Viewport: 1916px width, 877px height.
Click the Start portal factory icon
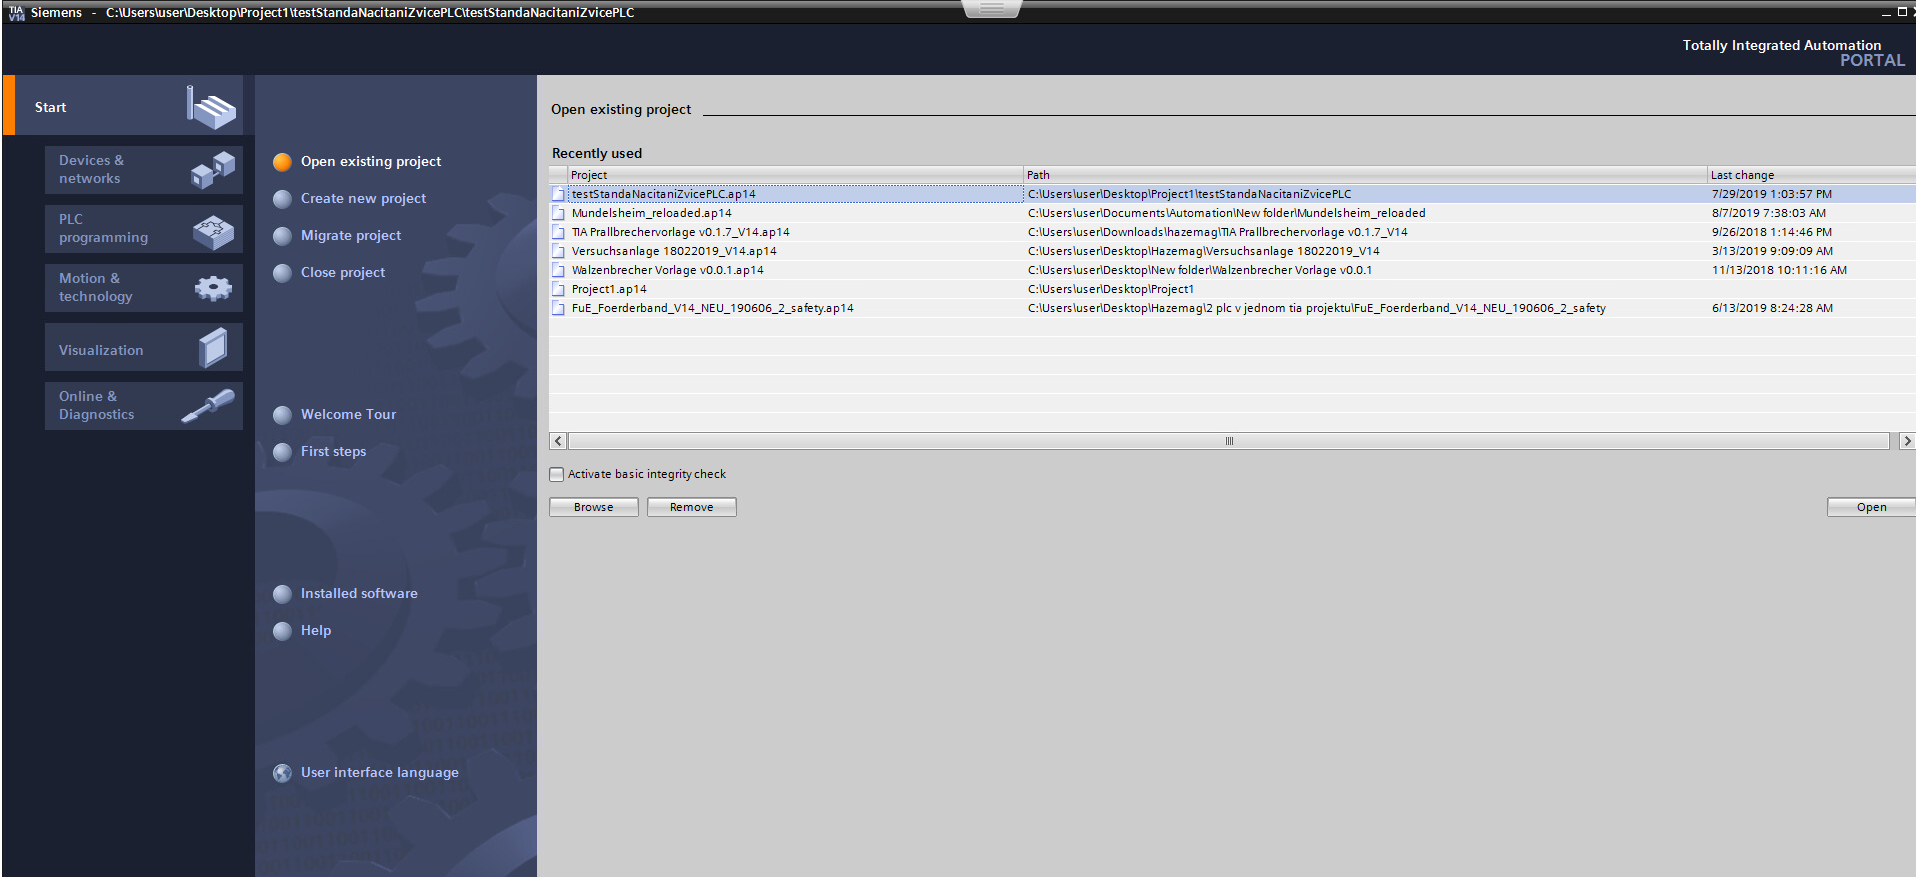tap(211, 107)
